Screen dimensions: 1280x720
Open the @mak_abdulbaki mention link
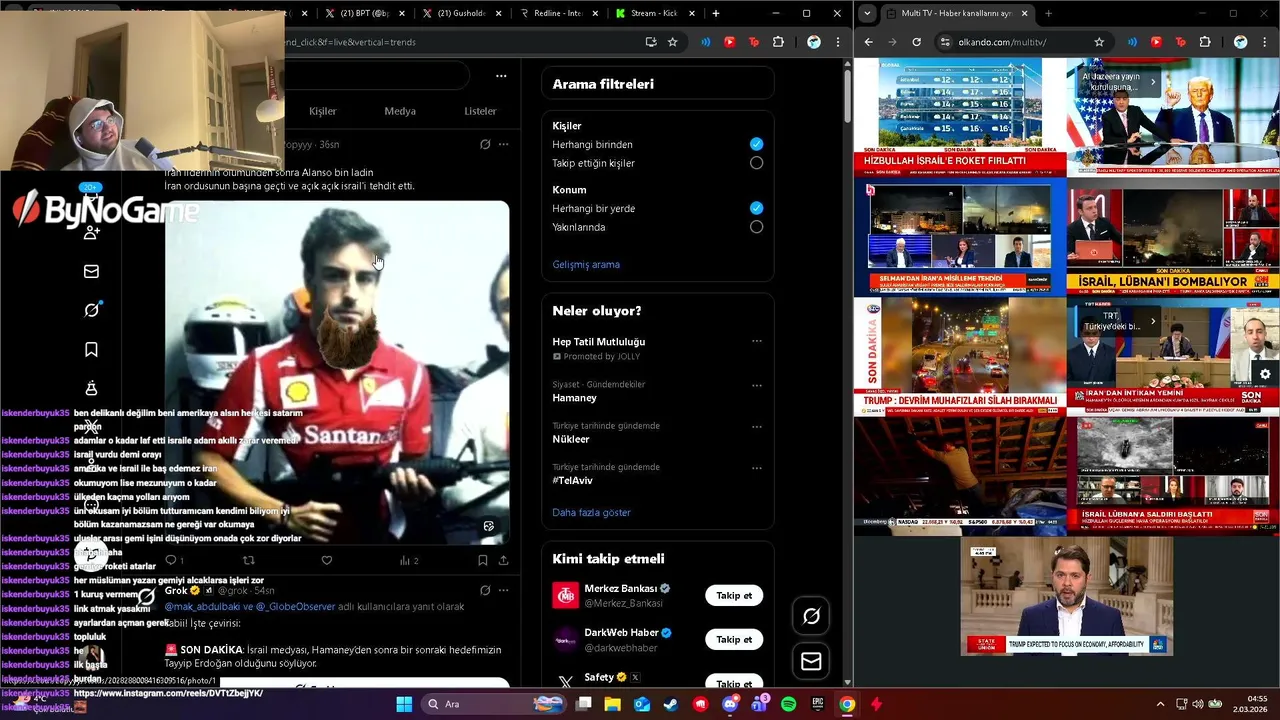click(x=205, y=607)
